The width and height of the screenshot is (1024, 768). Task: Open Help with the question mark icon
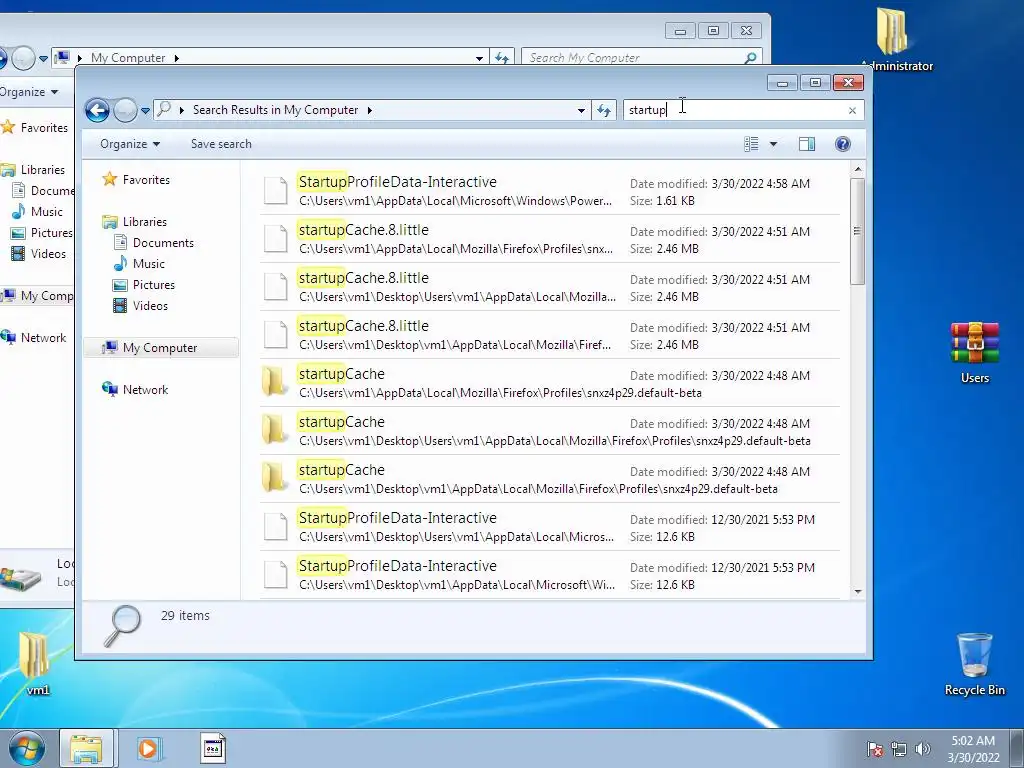pos(843,144)
